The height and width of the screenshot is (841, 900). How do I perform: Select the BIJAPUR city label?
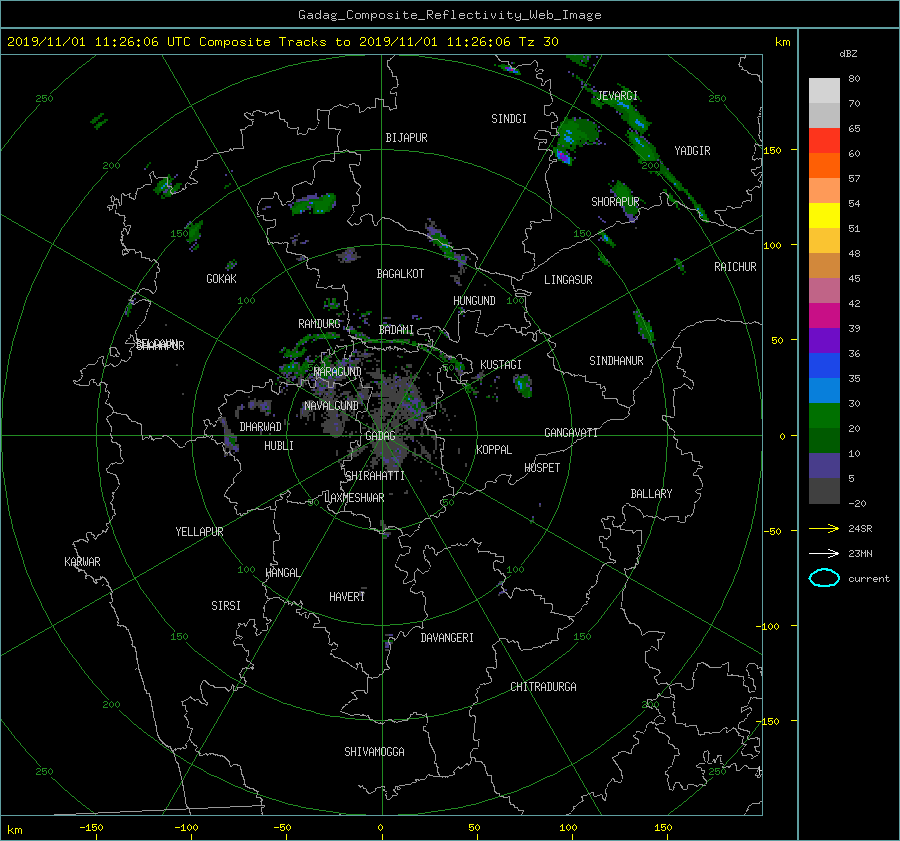(406, 138)
